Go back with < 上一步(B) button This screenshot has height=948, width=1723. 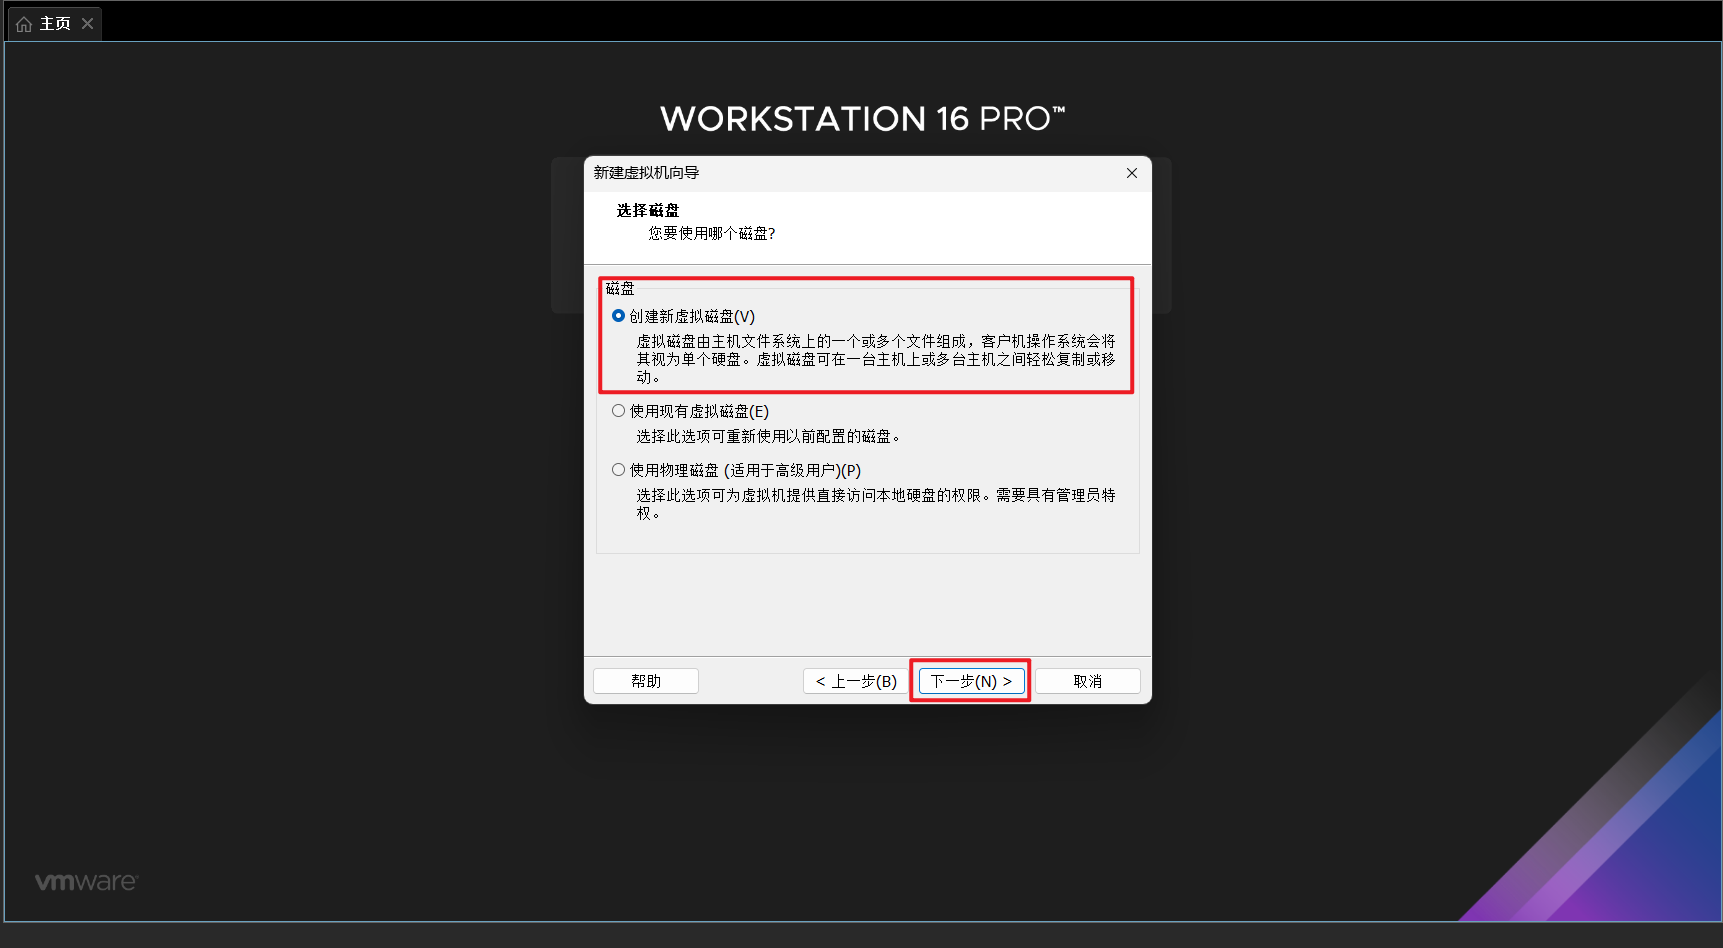pyautogui.click(x=856, y=681)
